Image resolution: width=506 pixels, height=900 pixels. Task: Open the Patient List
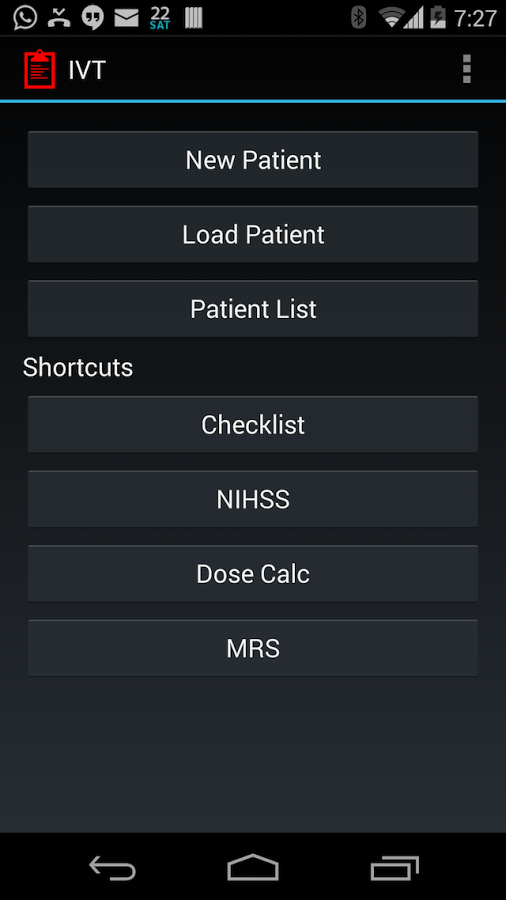point(253,309)
